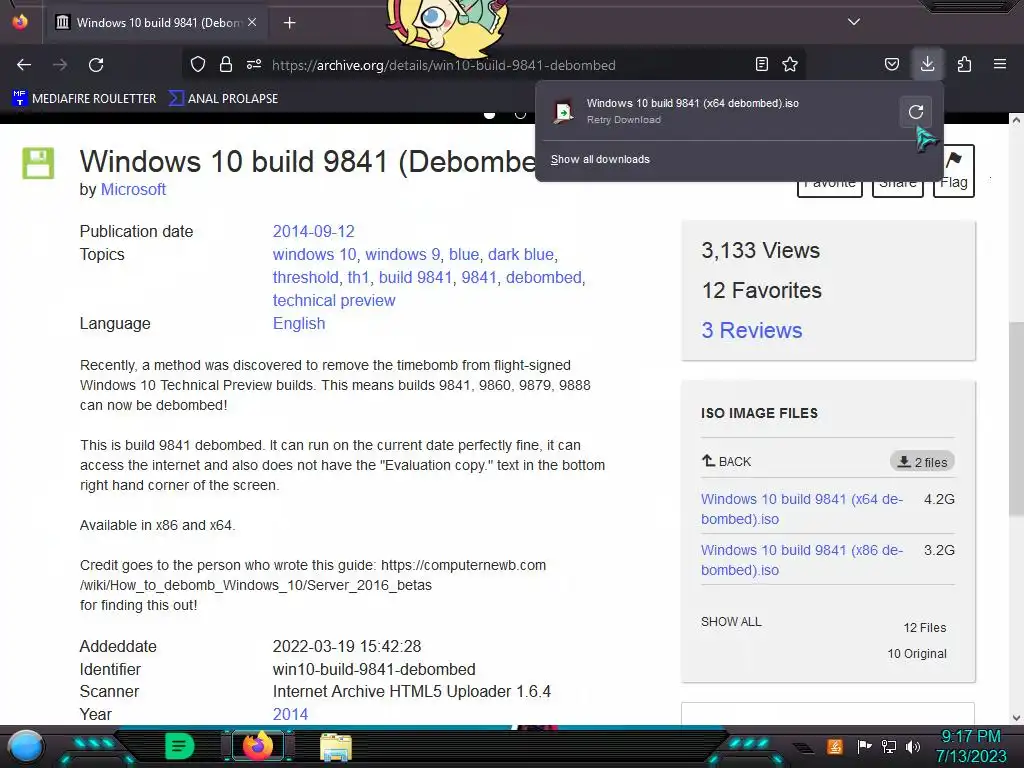Select the Windows 10 build 9841 tab
The width and height of the screenshot is (1024, 768).
point(155,22)
